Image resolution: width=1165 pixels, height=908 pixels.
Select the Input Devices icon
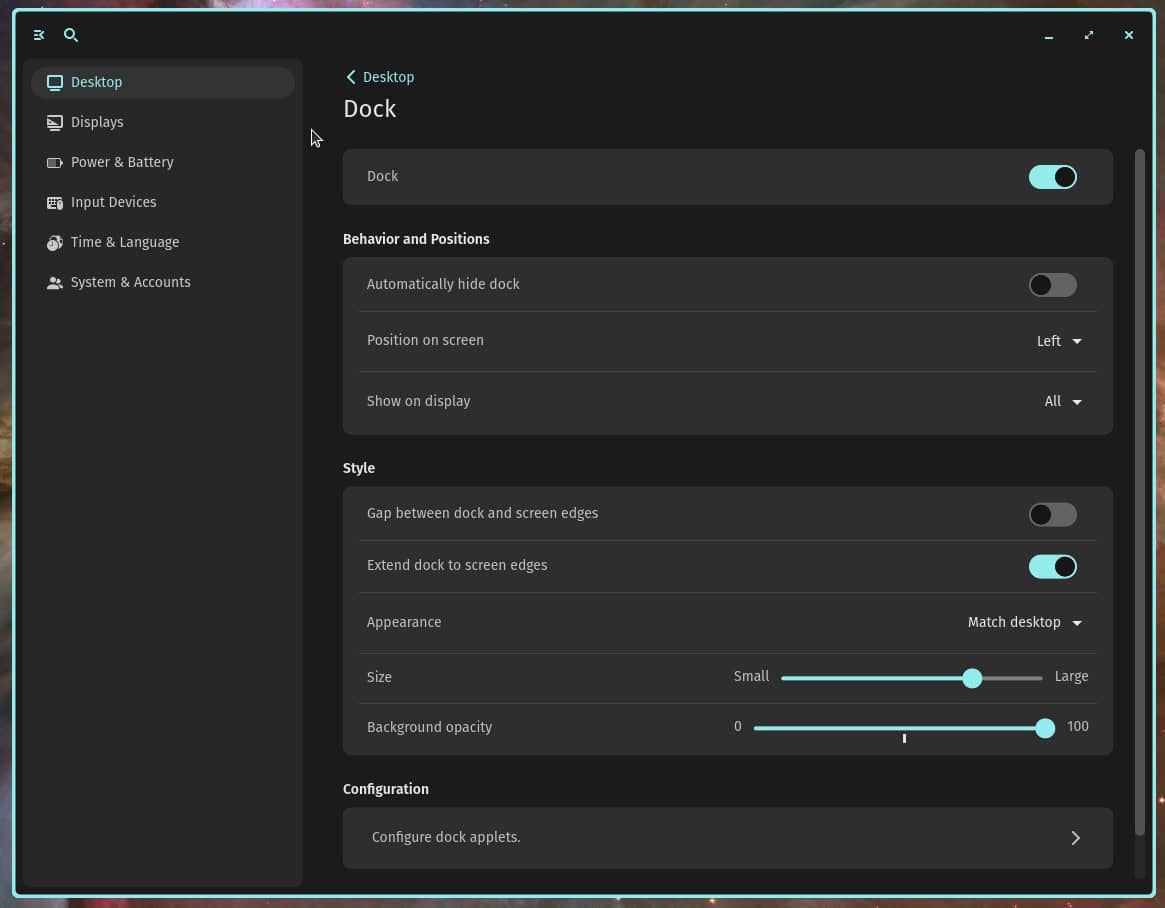pyautogui.click(x=54, y=202)
